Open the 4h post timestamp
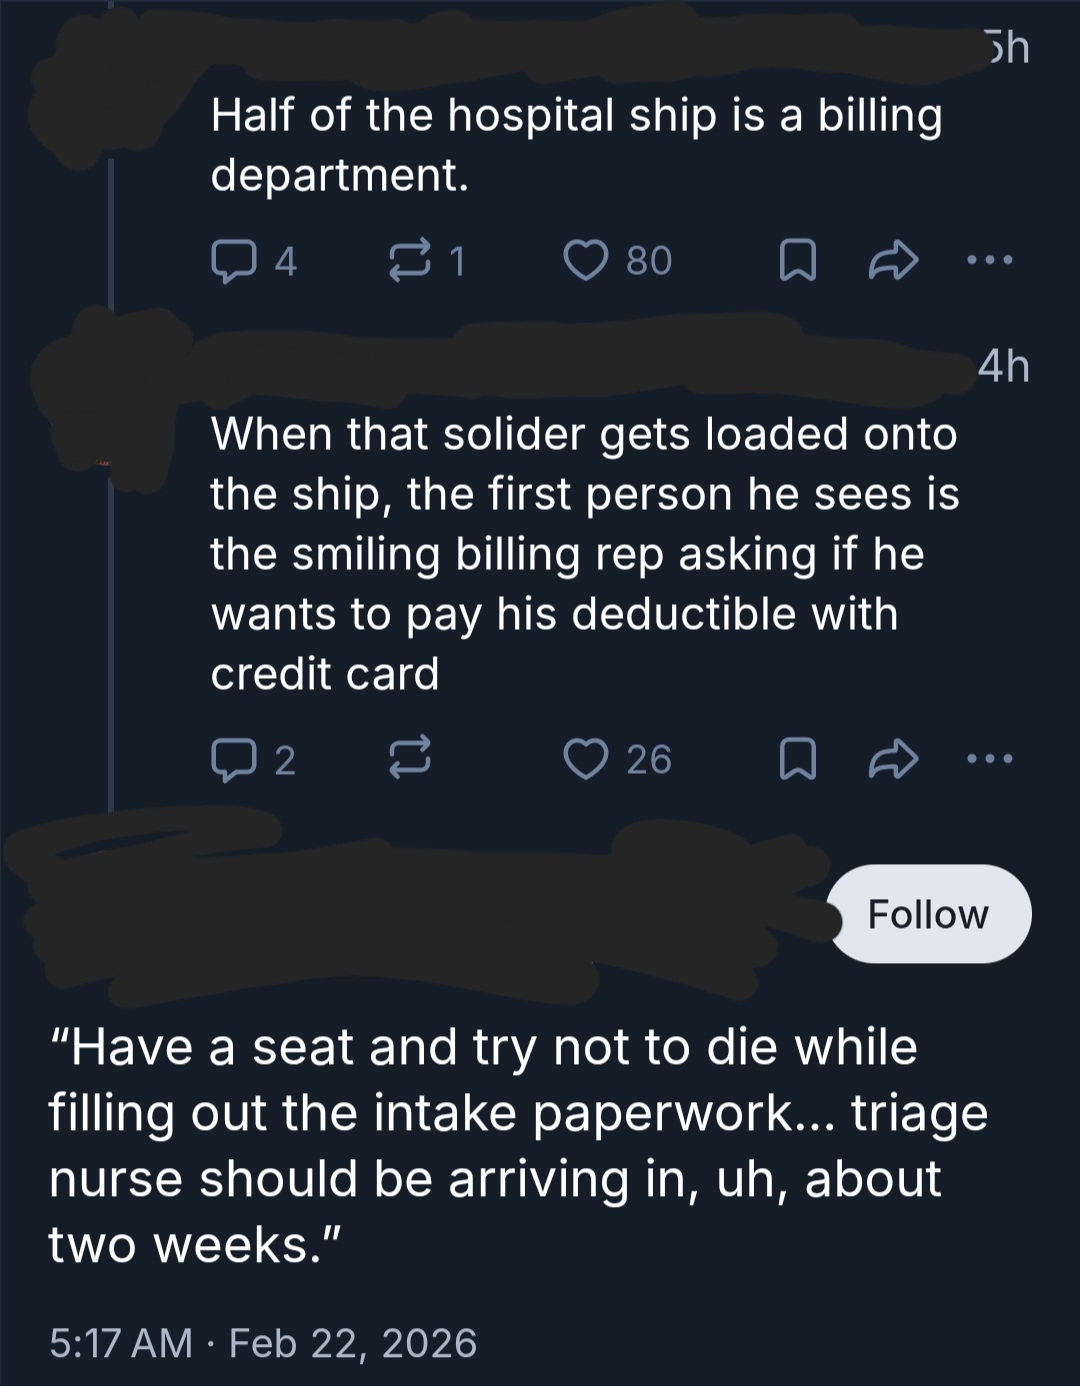Screen dimensions: 1080x1386 click(x=1003, y=366)
